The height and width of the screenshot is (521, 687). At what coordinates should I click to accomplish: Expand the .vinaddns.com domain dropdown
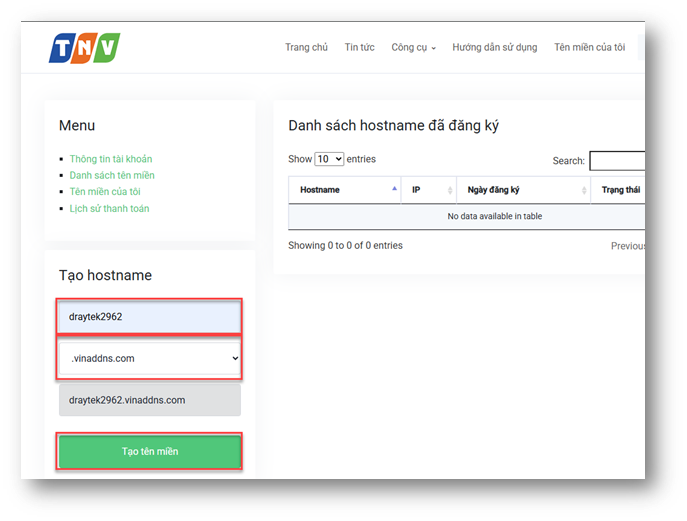[x=149, y=358]
